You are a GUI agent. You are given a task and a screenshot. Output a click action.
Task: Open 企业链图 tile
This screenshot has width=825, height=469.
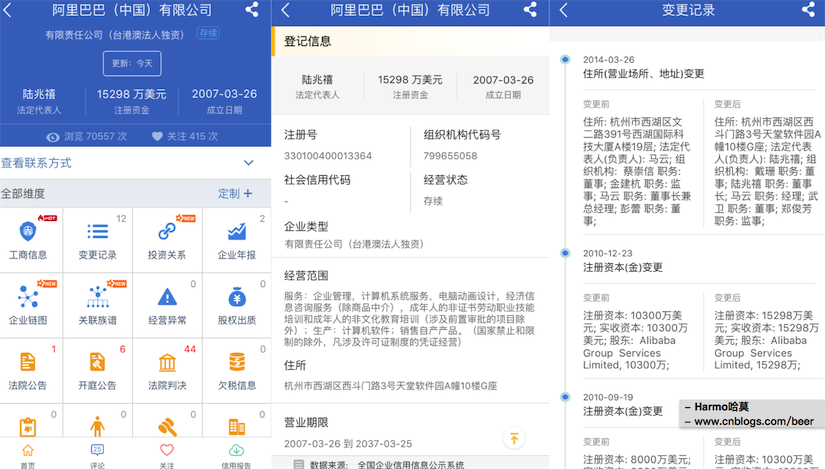[x=31, y=305]
